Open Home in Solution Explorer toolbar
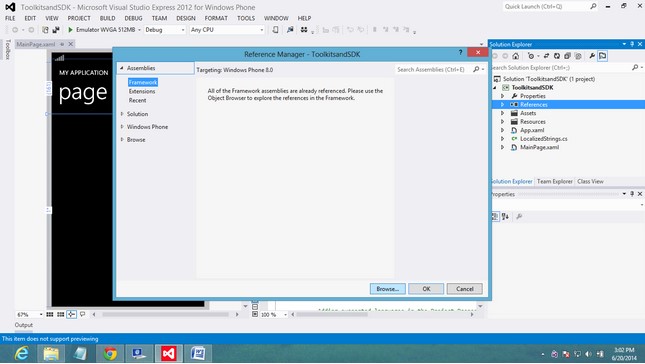This screenshot has width=645, height=364. 516,56
